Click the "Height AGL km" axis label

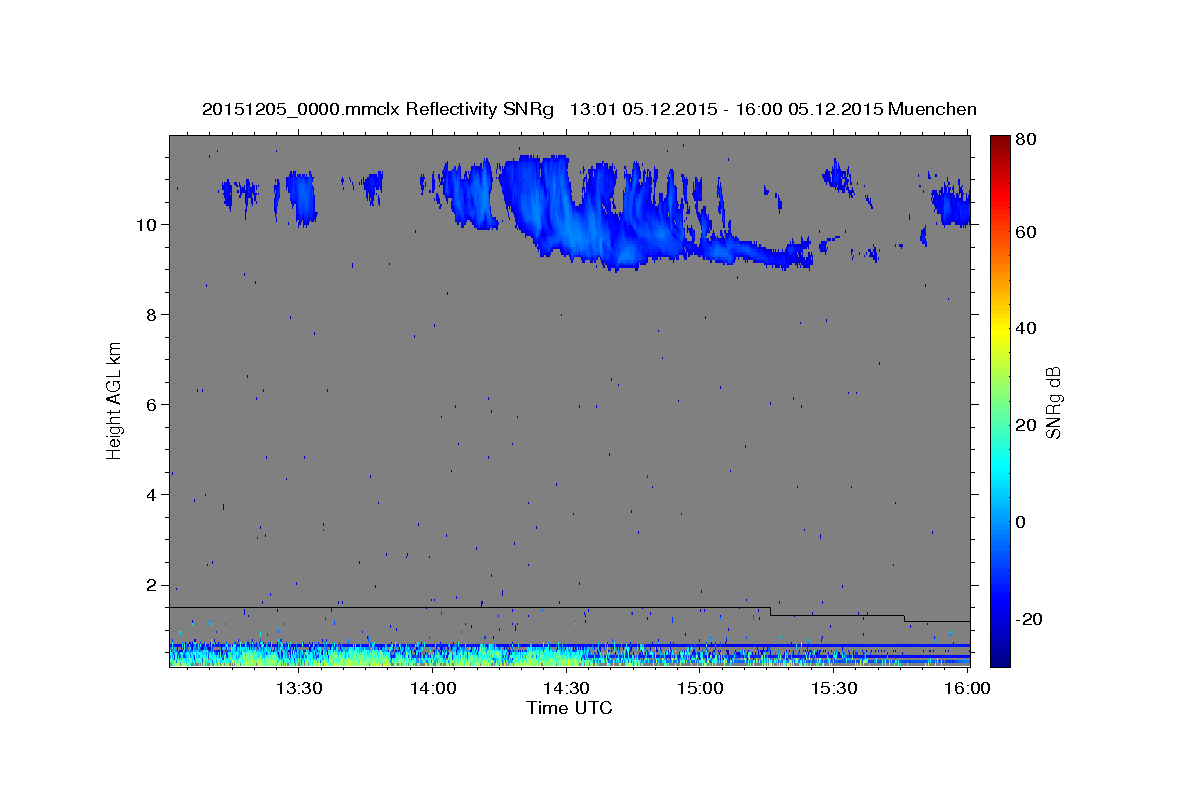coord(115,400)
